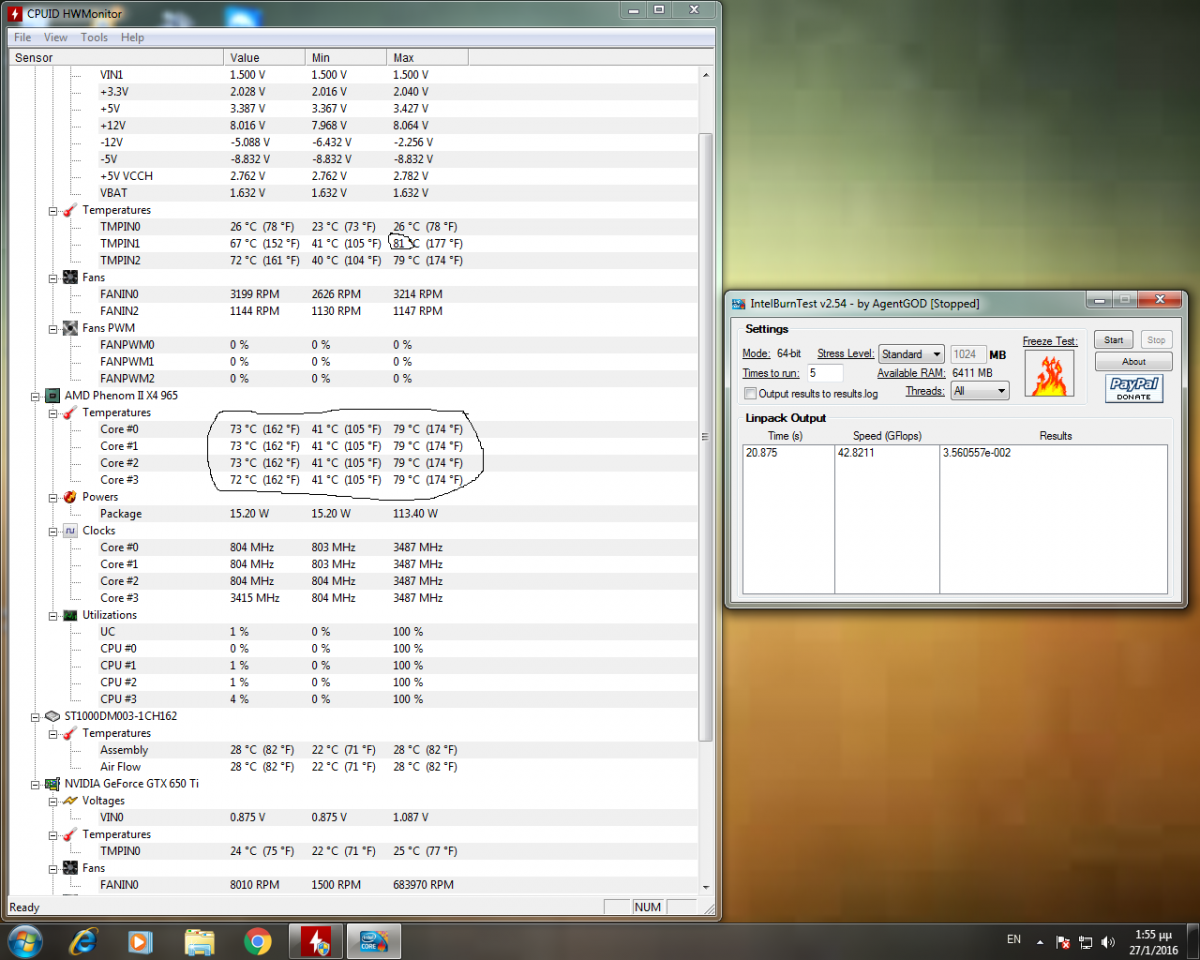Image resolution: width=1200 pixels, height=960 pixels.
Task: Click the fan icon next to Fans PWM
Action: click(70, 328)
